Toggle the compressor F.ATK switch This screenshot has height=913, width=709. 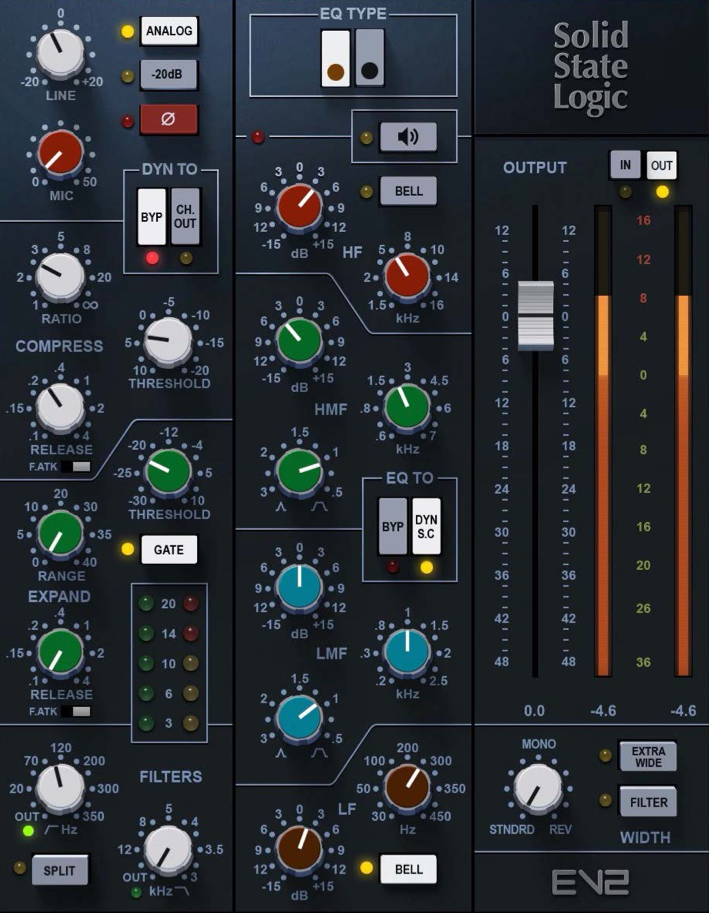76,466
